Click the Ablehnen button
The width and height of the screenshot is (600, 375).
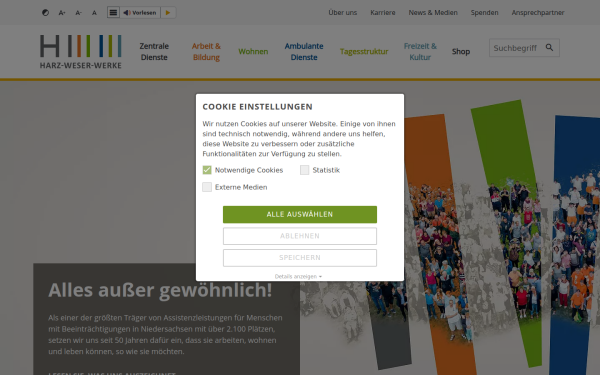pyautogui.click(x=300, y=236)
